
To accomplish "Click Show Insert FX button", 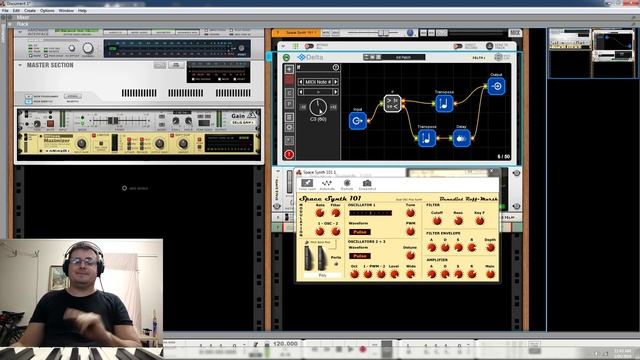I will (x=29, y=101).
